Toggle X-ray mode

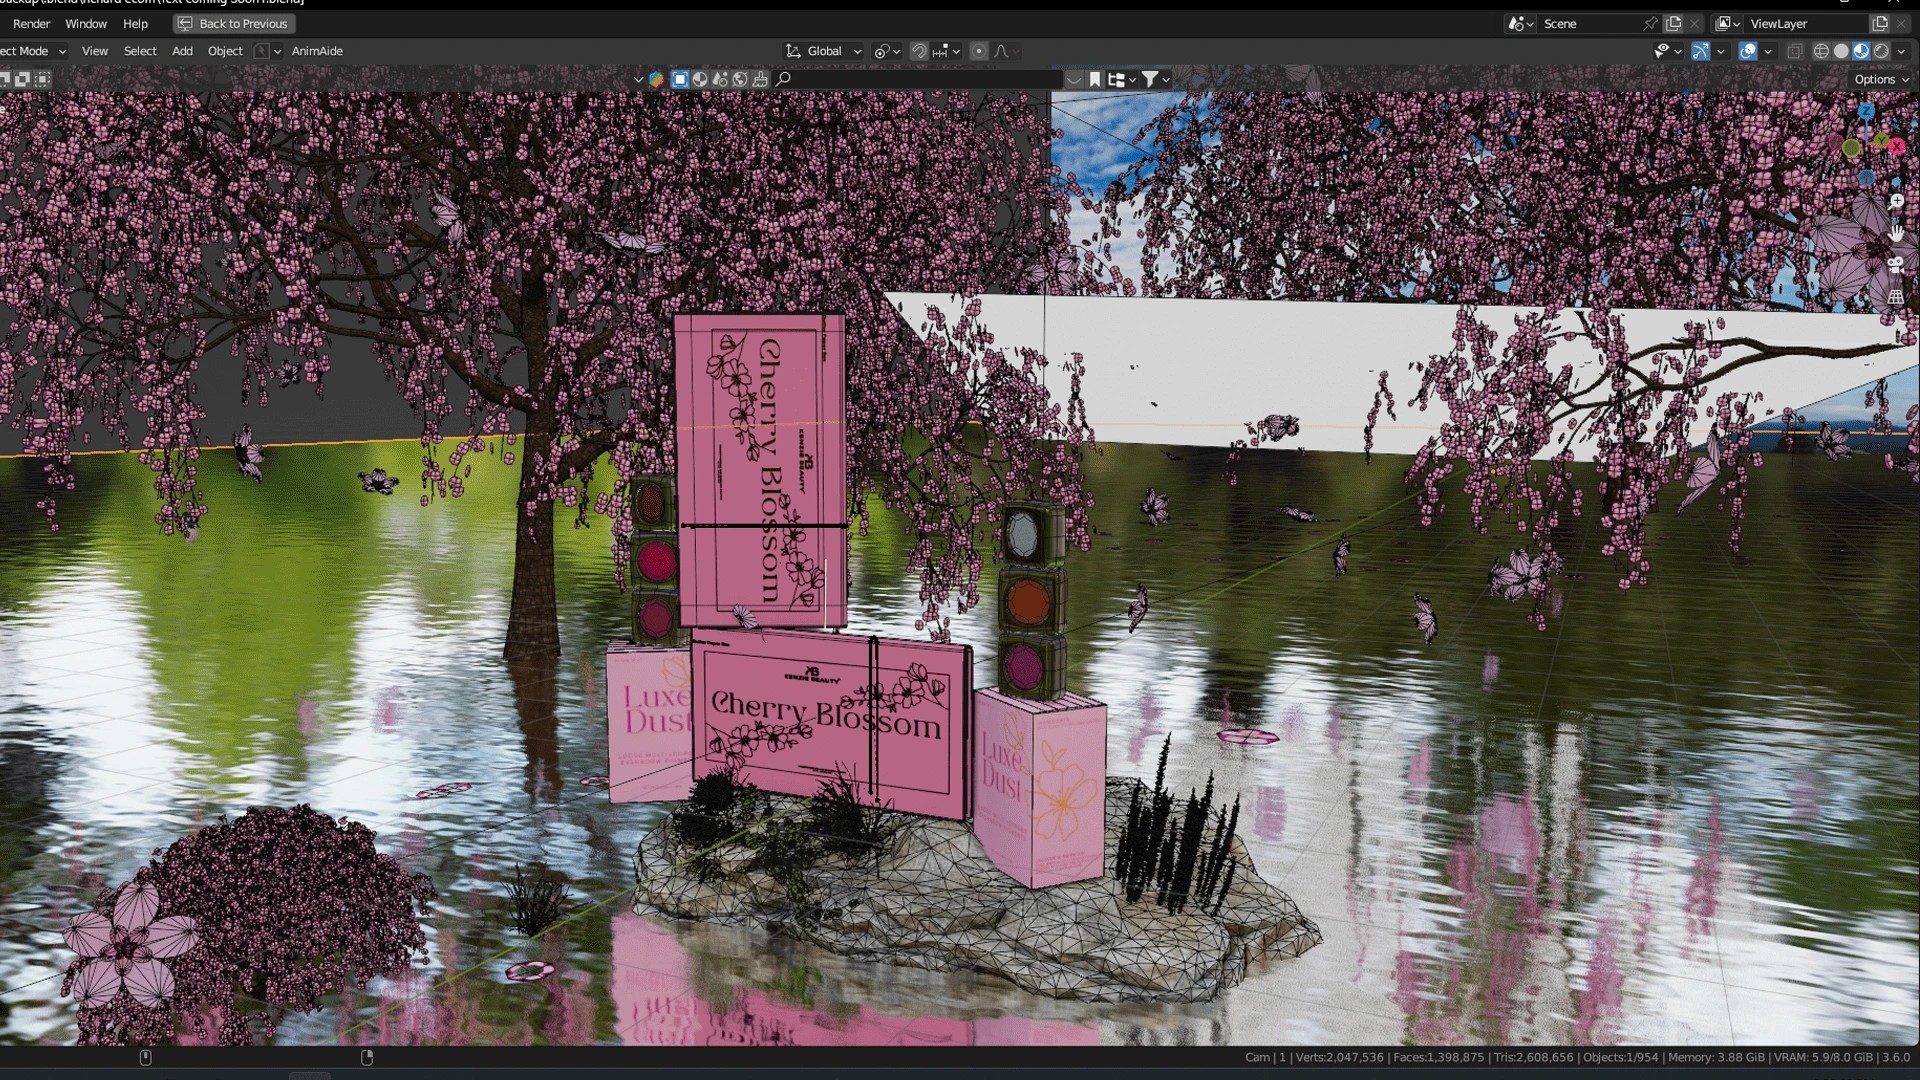1795,51
